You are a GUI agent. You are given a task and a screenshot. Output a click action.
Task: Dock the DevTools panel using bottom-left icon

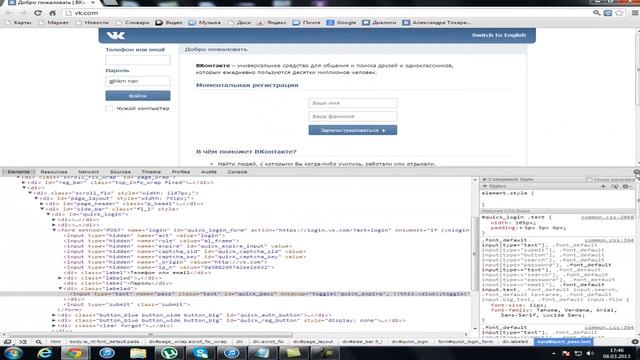point(7,342)
